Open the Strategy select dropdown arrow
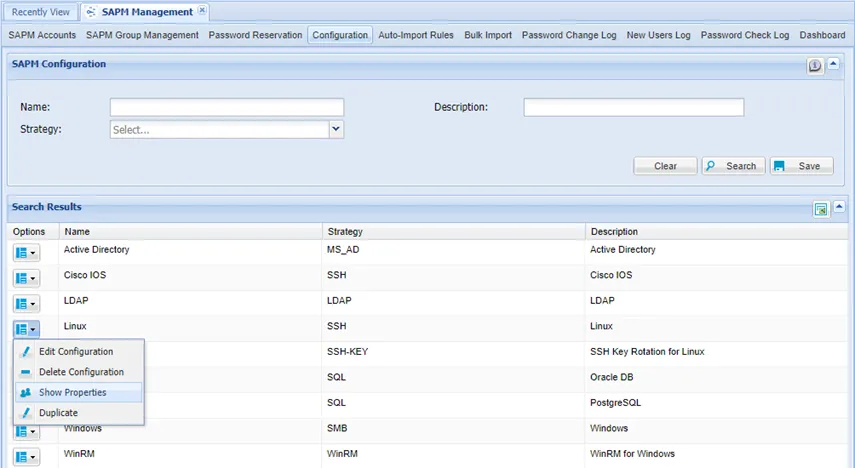 pyautogui.click(x=336, y=129)
